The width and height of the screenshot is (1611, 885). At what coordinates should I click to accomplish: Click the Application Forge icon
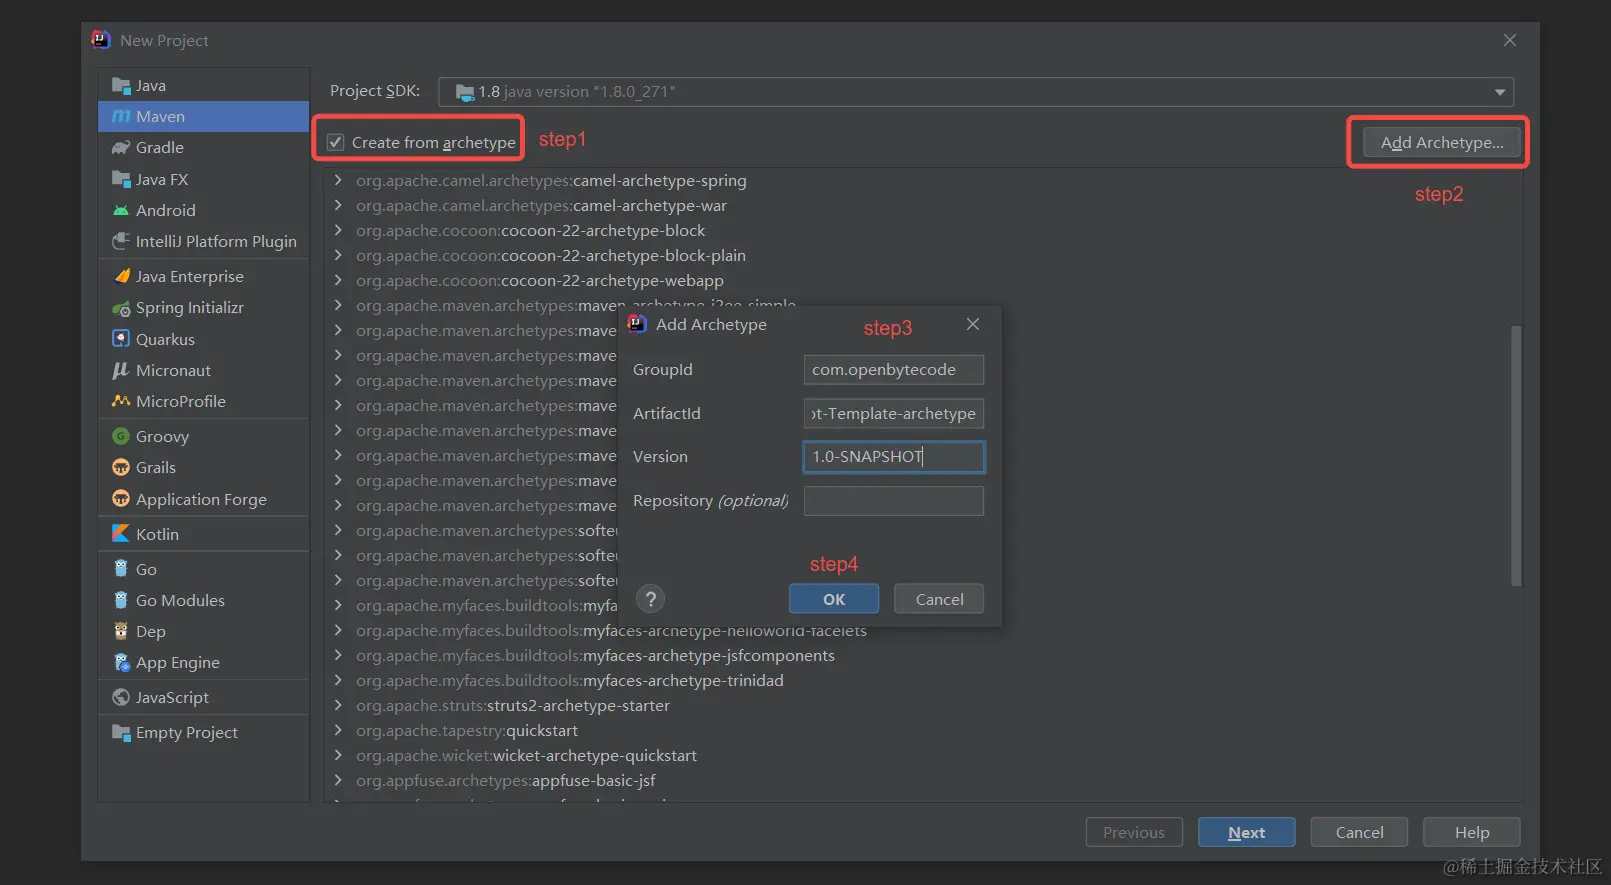(121, 499)
